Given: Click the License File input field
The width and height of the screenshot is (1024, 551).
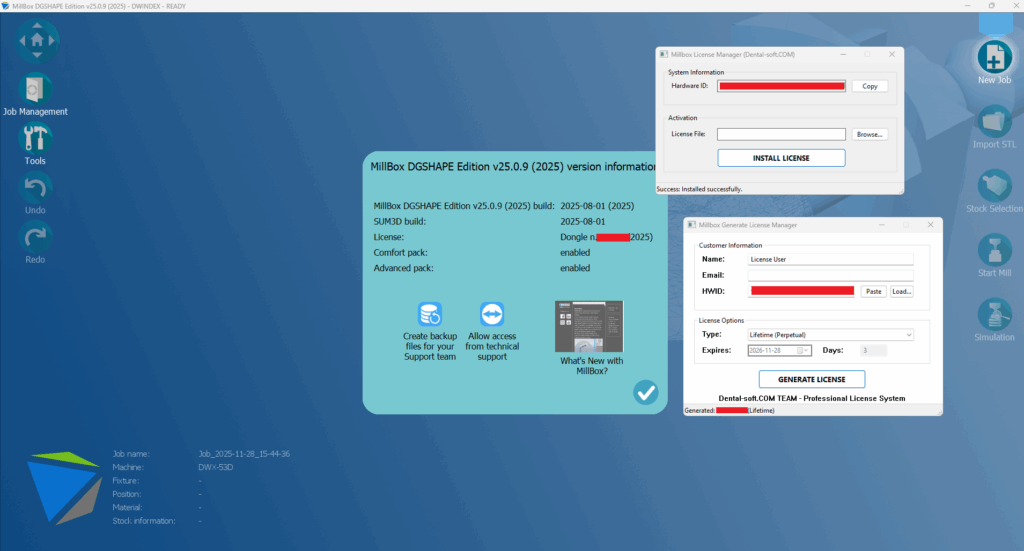Looking at the screenshot, I should point(781,134).
